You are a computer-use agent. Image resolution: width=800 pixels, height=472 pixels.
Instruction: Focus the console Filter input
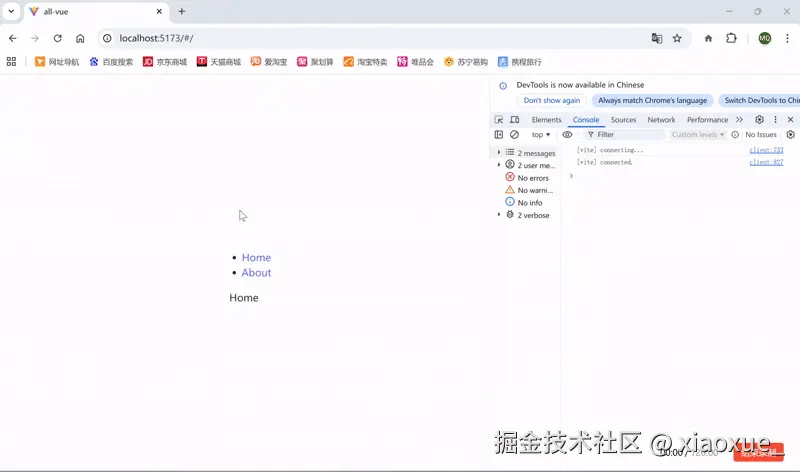tap(625, 135)
